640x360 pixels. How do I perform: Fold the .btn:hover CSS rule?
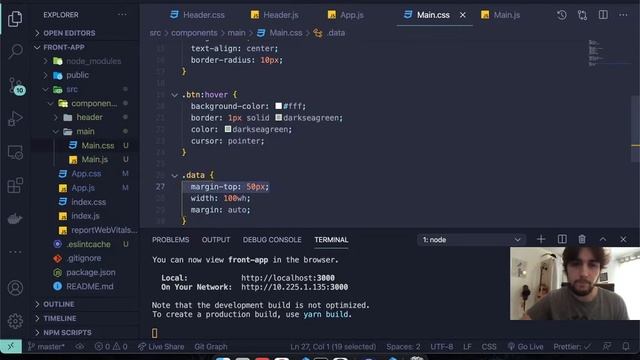(174, 95)
